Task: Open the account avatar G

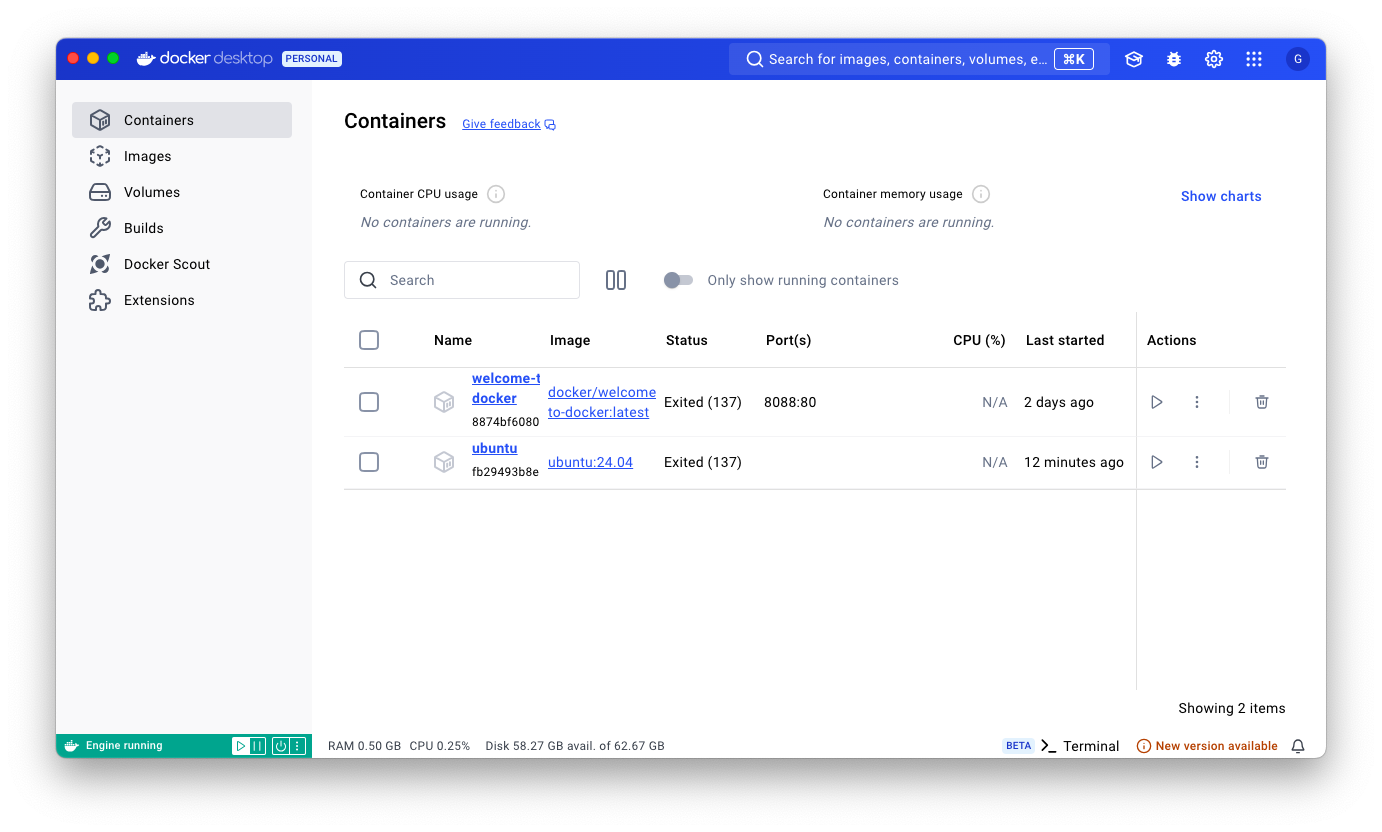Action: click(x=1298, y=59)
